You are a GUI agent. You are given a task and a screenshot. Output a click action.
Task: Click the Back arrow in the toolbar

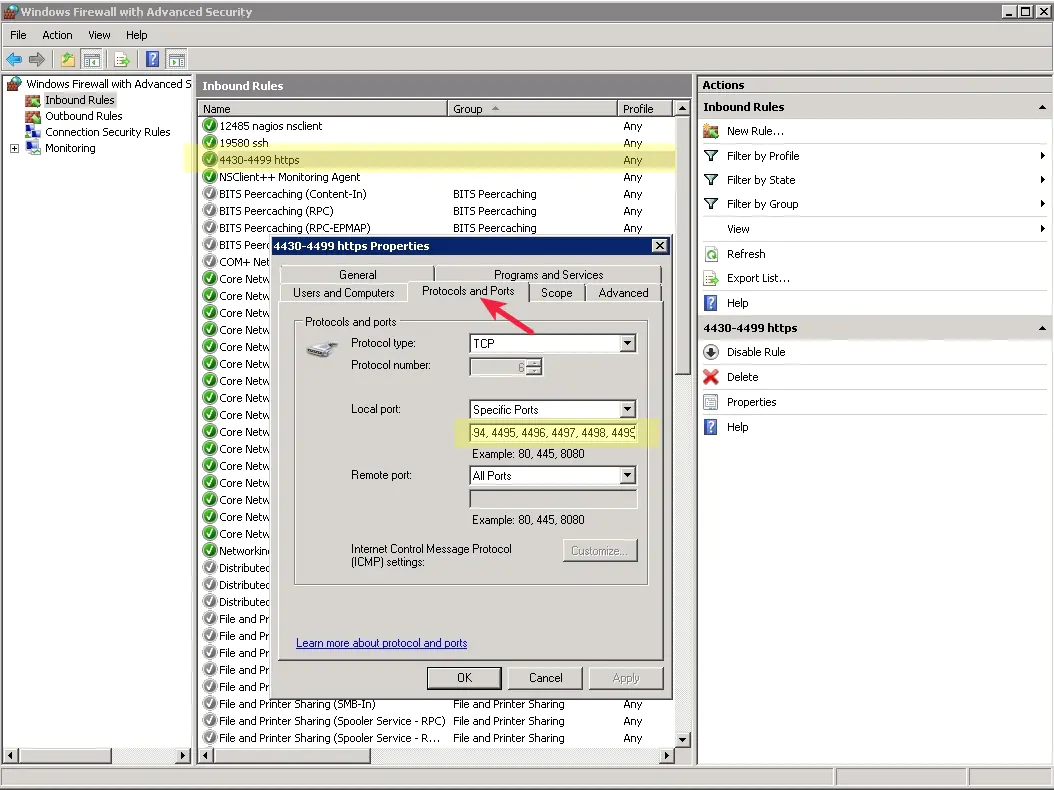(14, 60)
